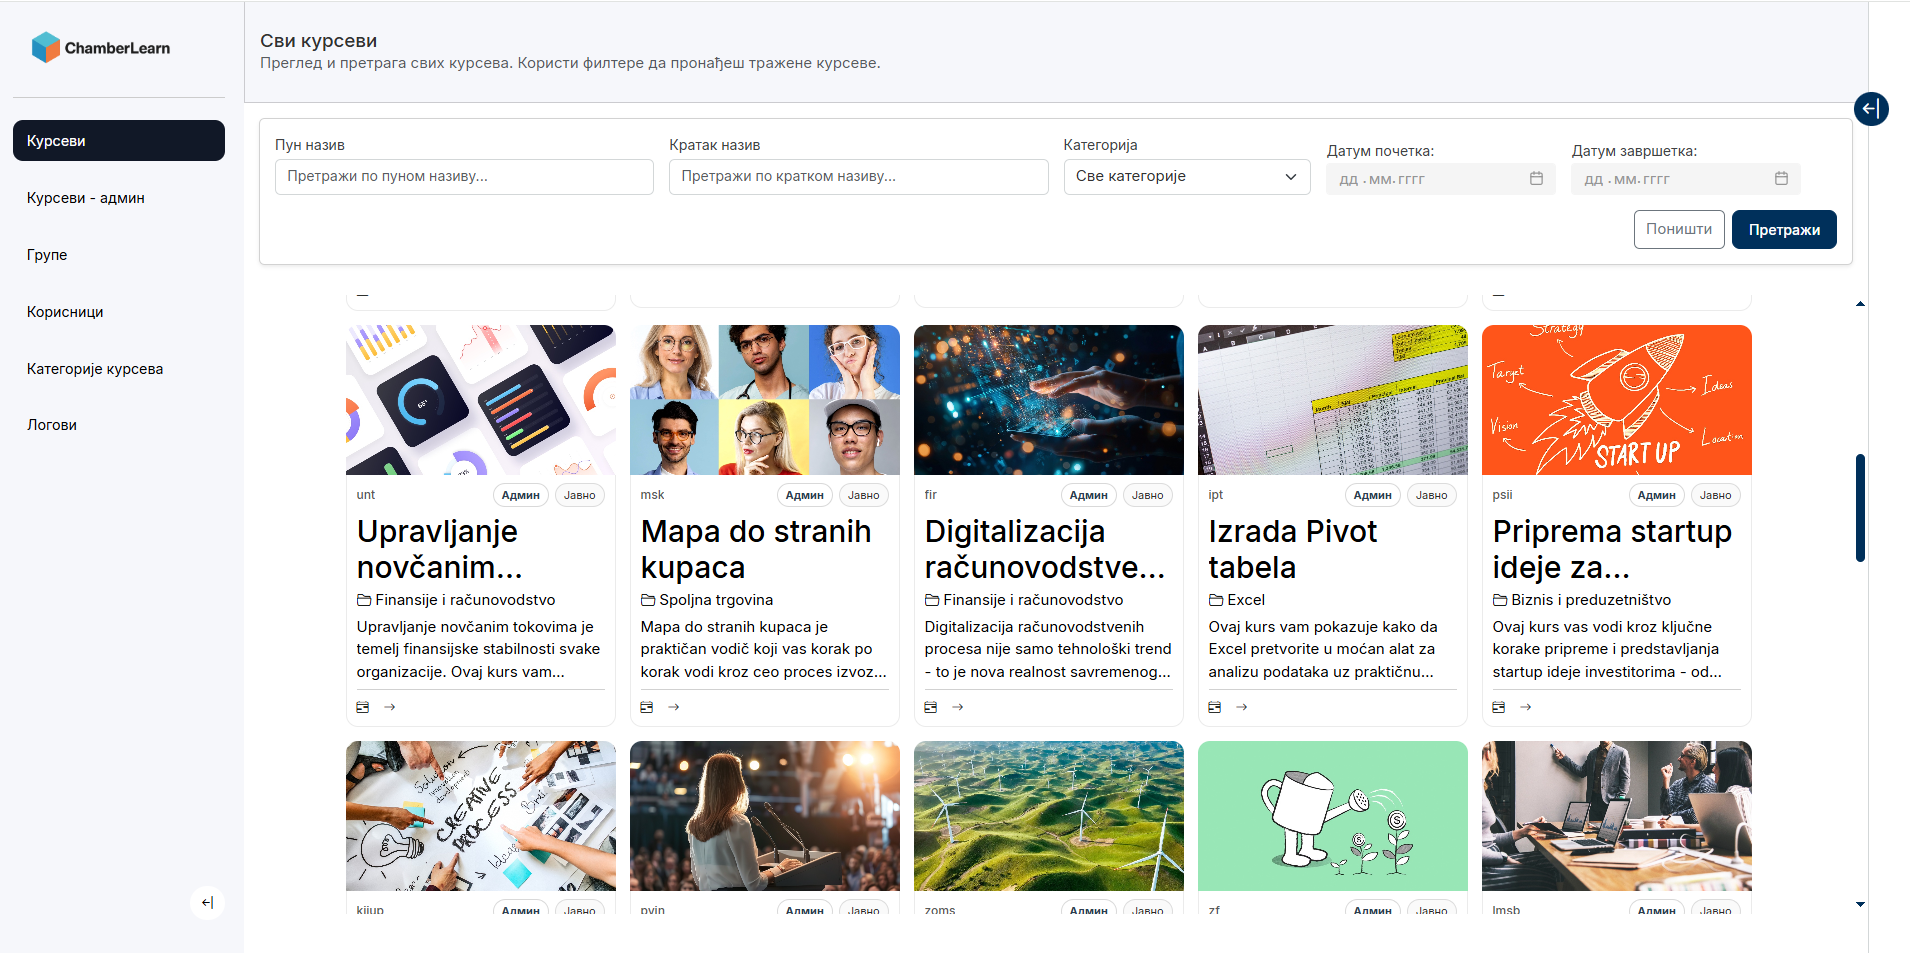Click the scrollbar up arrow of course list
1910x953 pixels.
[x=1860, y=304]
